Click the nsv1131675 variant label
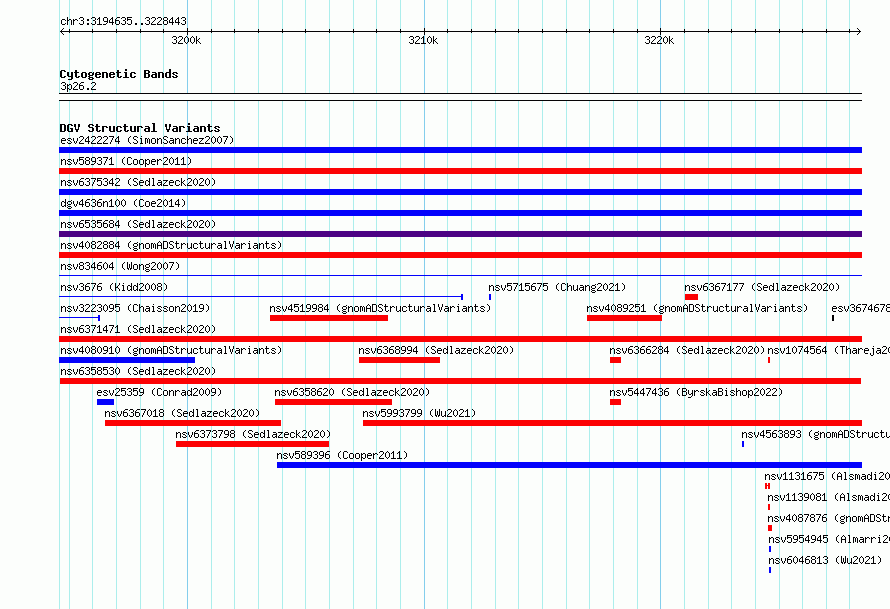 coord(827,476)
